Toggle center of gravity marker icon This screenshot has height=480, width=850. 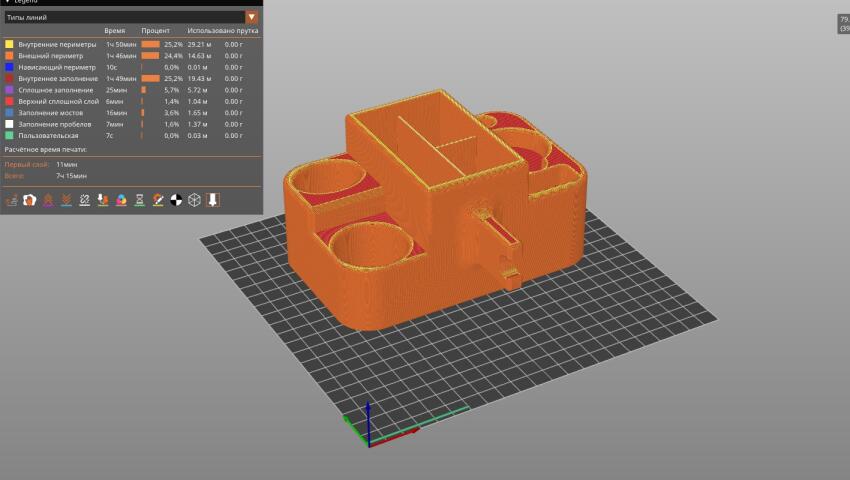point(176,200)
